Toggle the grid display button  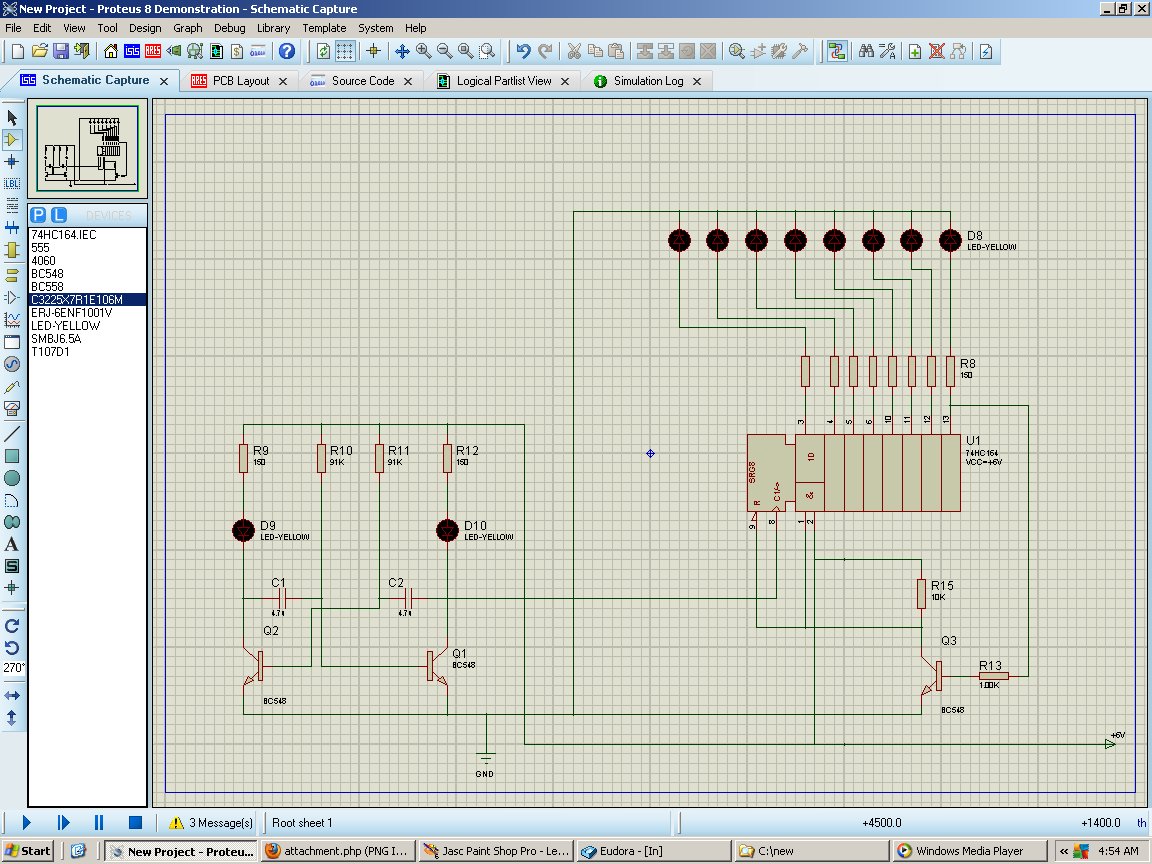click(345, 51)
